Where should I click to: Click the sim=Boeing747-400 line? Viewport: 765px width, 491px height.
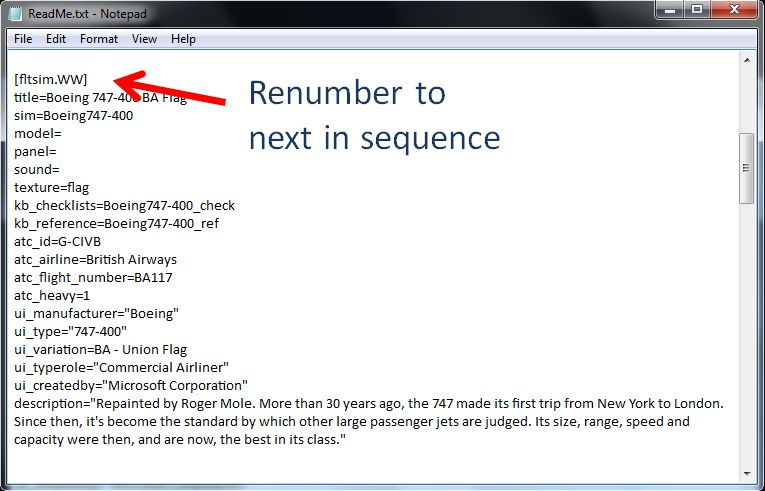coord(74,115)
